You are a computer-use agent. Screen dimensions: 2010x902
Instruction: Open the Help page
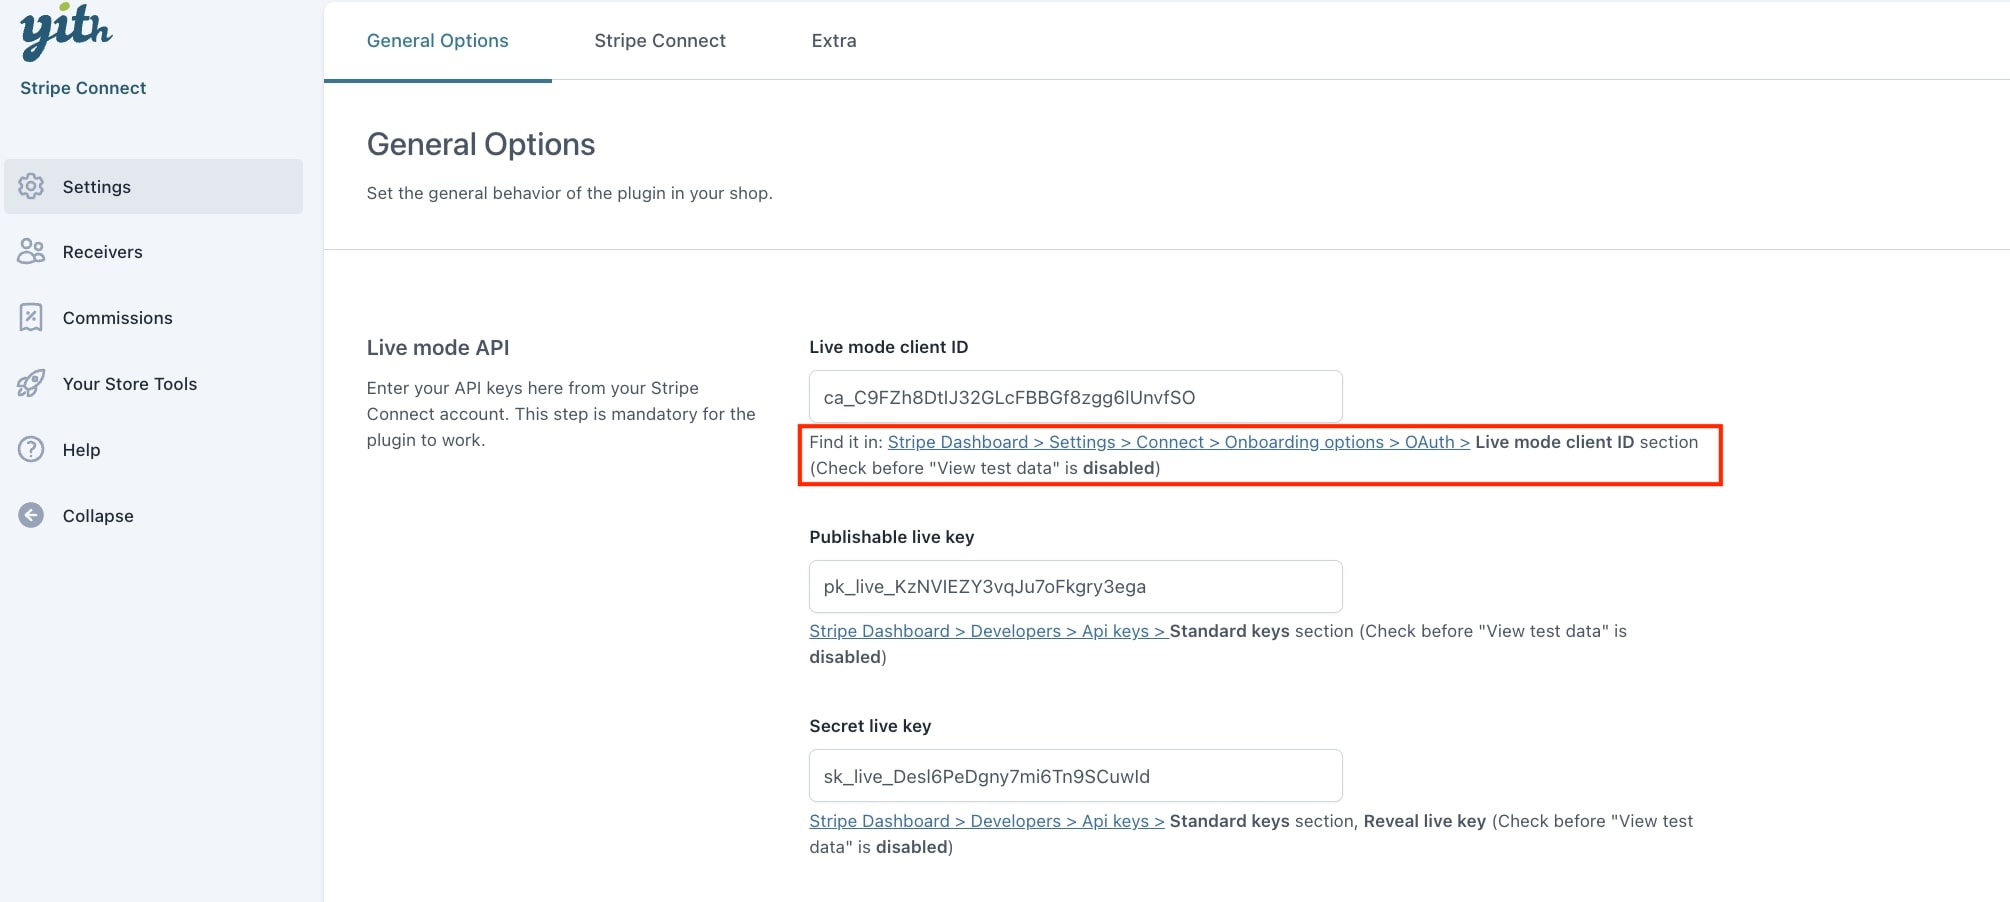[153, 450]
